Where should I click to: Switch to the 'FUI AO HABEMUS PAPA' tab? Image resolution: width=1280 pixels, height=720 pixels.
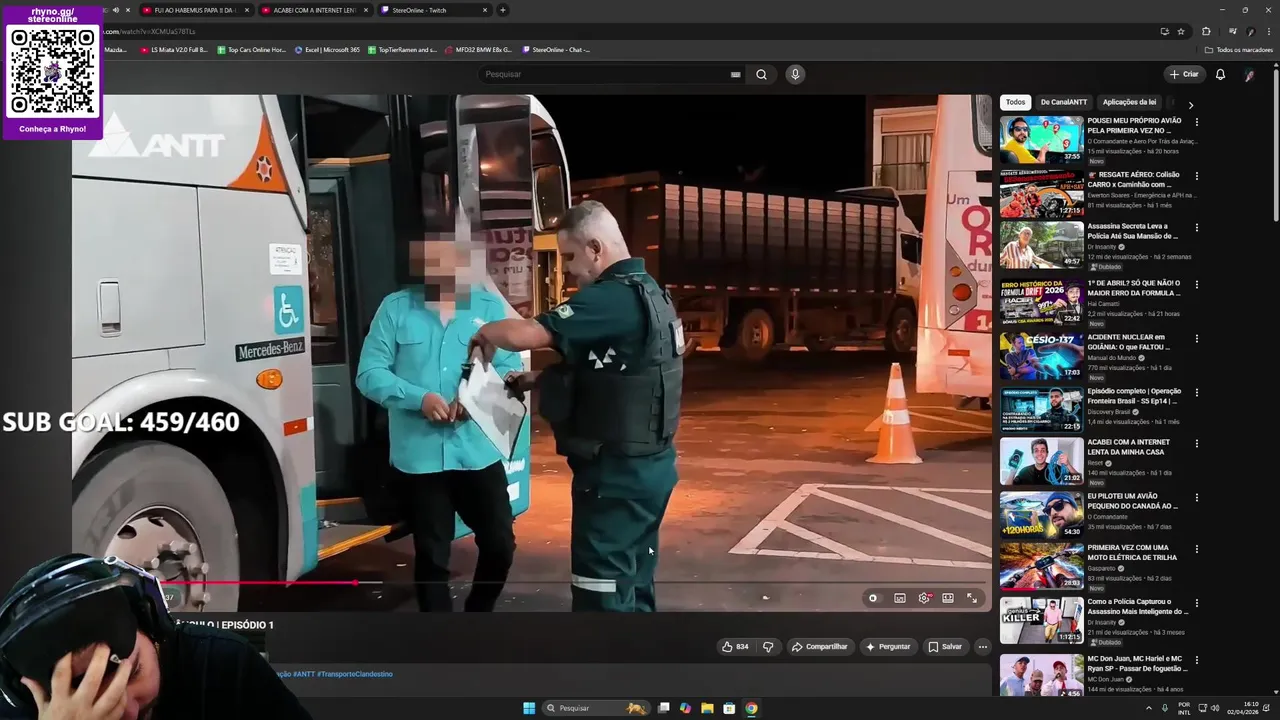click(x=195, y=10)
